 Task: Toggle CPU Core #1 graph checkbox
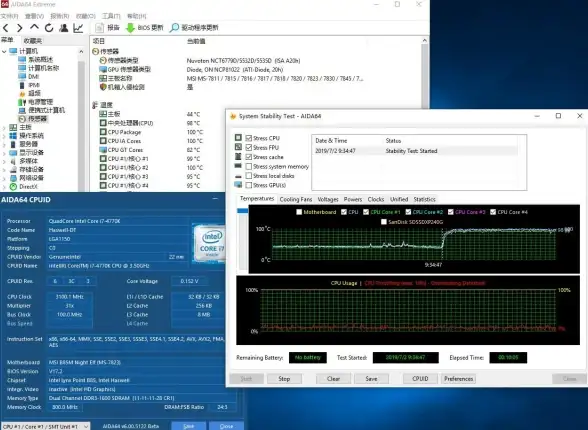coord(366,212)
